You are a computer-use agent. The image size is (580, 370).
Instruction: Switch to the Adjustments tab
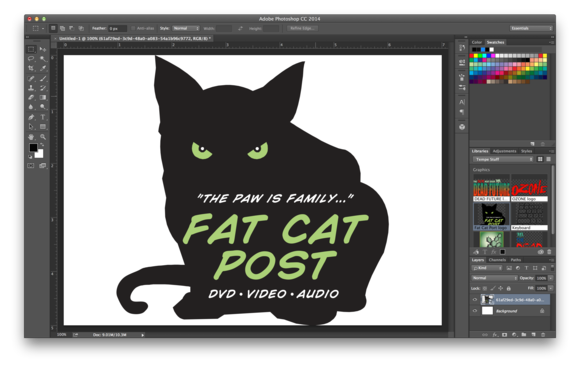504,151
